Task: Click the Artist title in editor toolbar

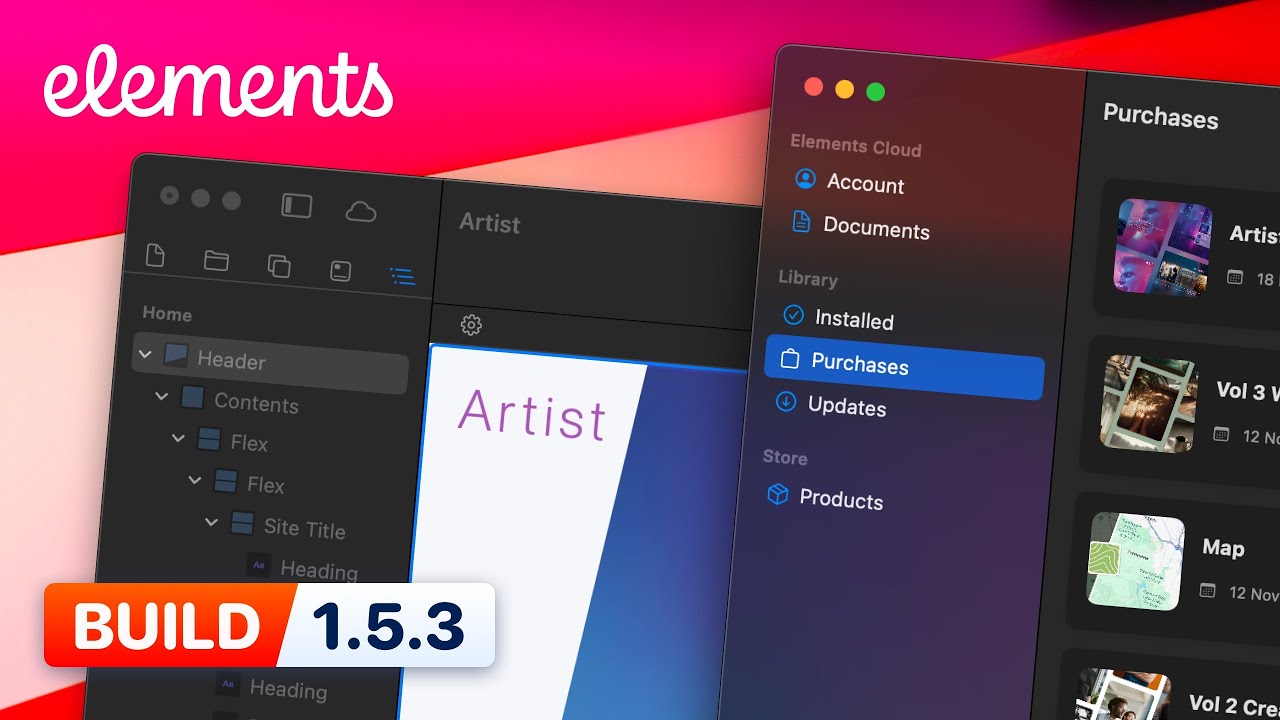Action: (489, 223)
